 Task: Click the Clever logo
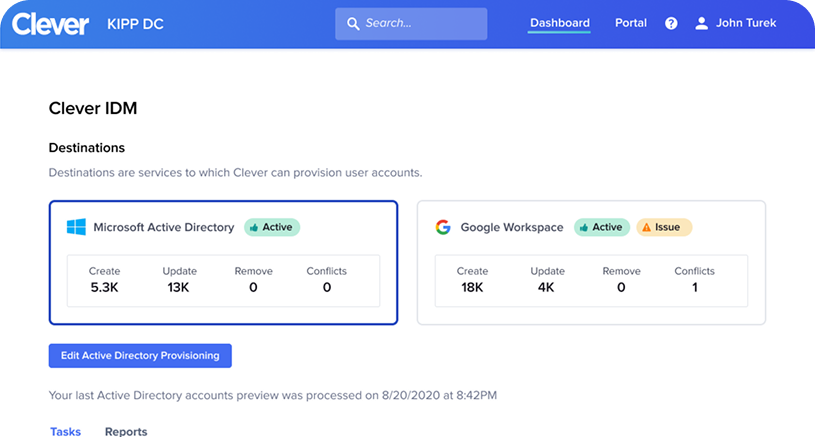(50, 24)
